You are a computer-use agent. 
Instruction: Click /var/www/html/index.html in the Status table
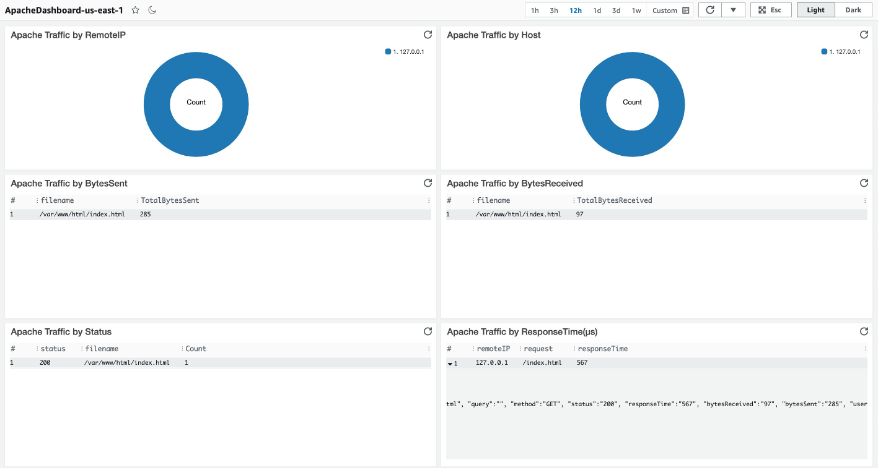pyautogui.click(x=127, y=363)
